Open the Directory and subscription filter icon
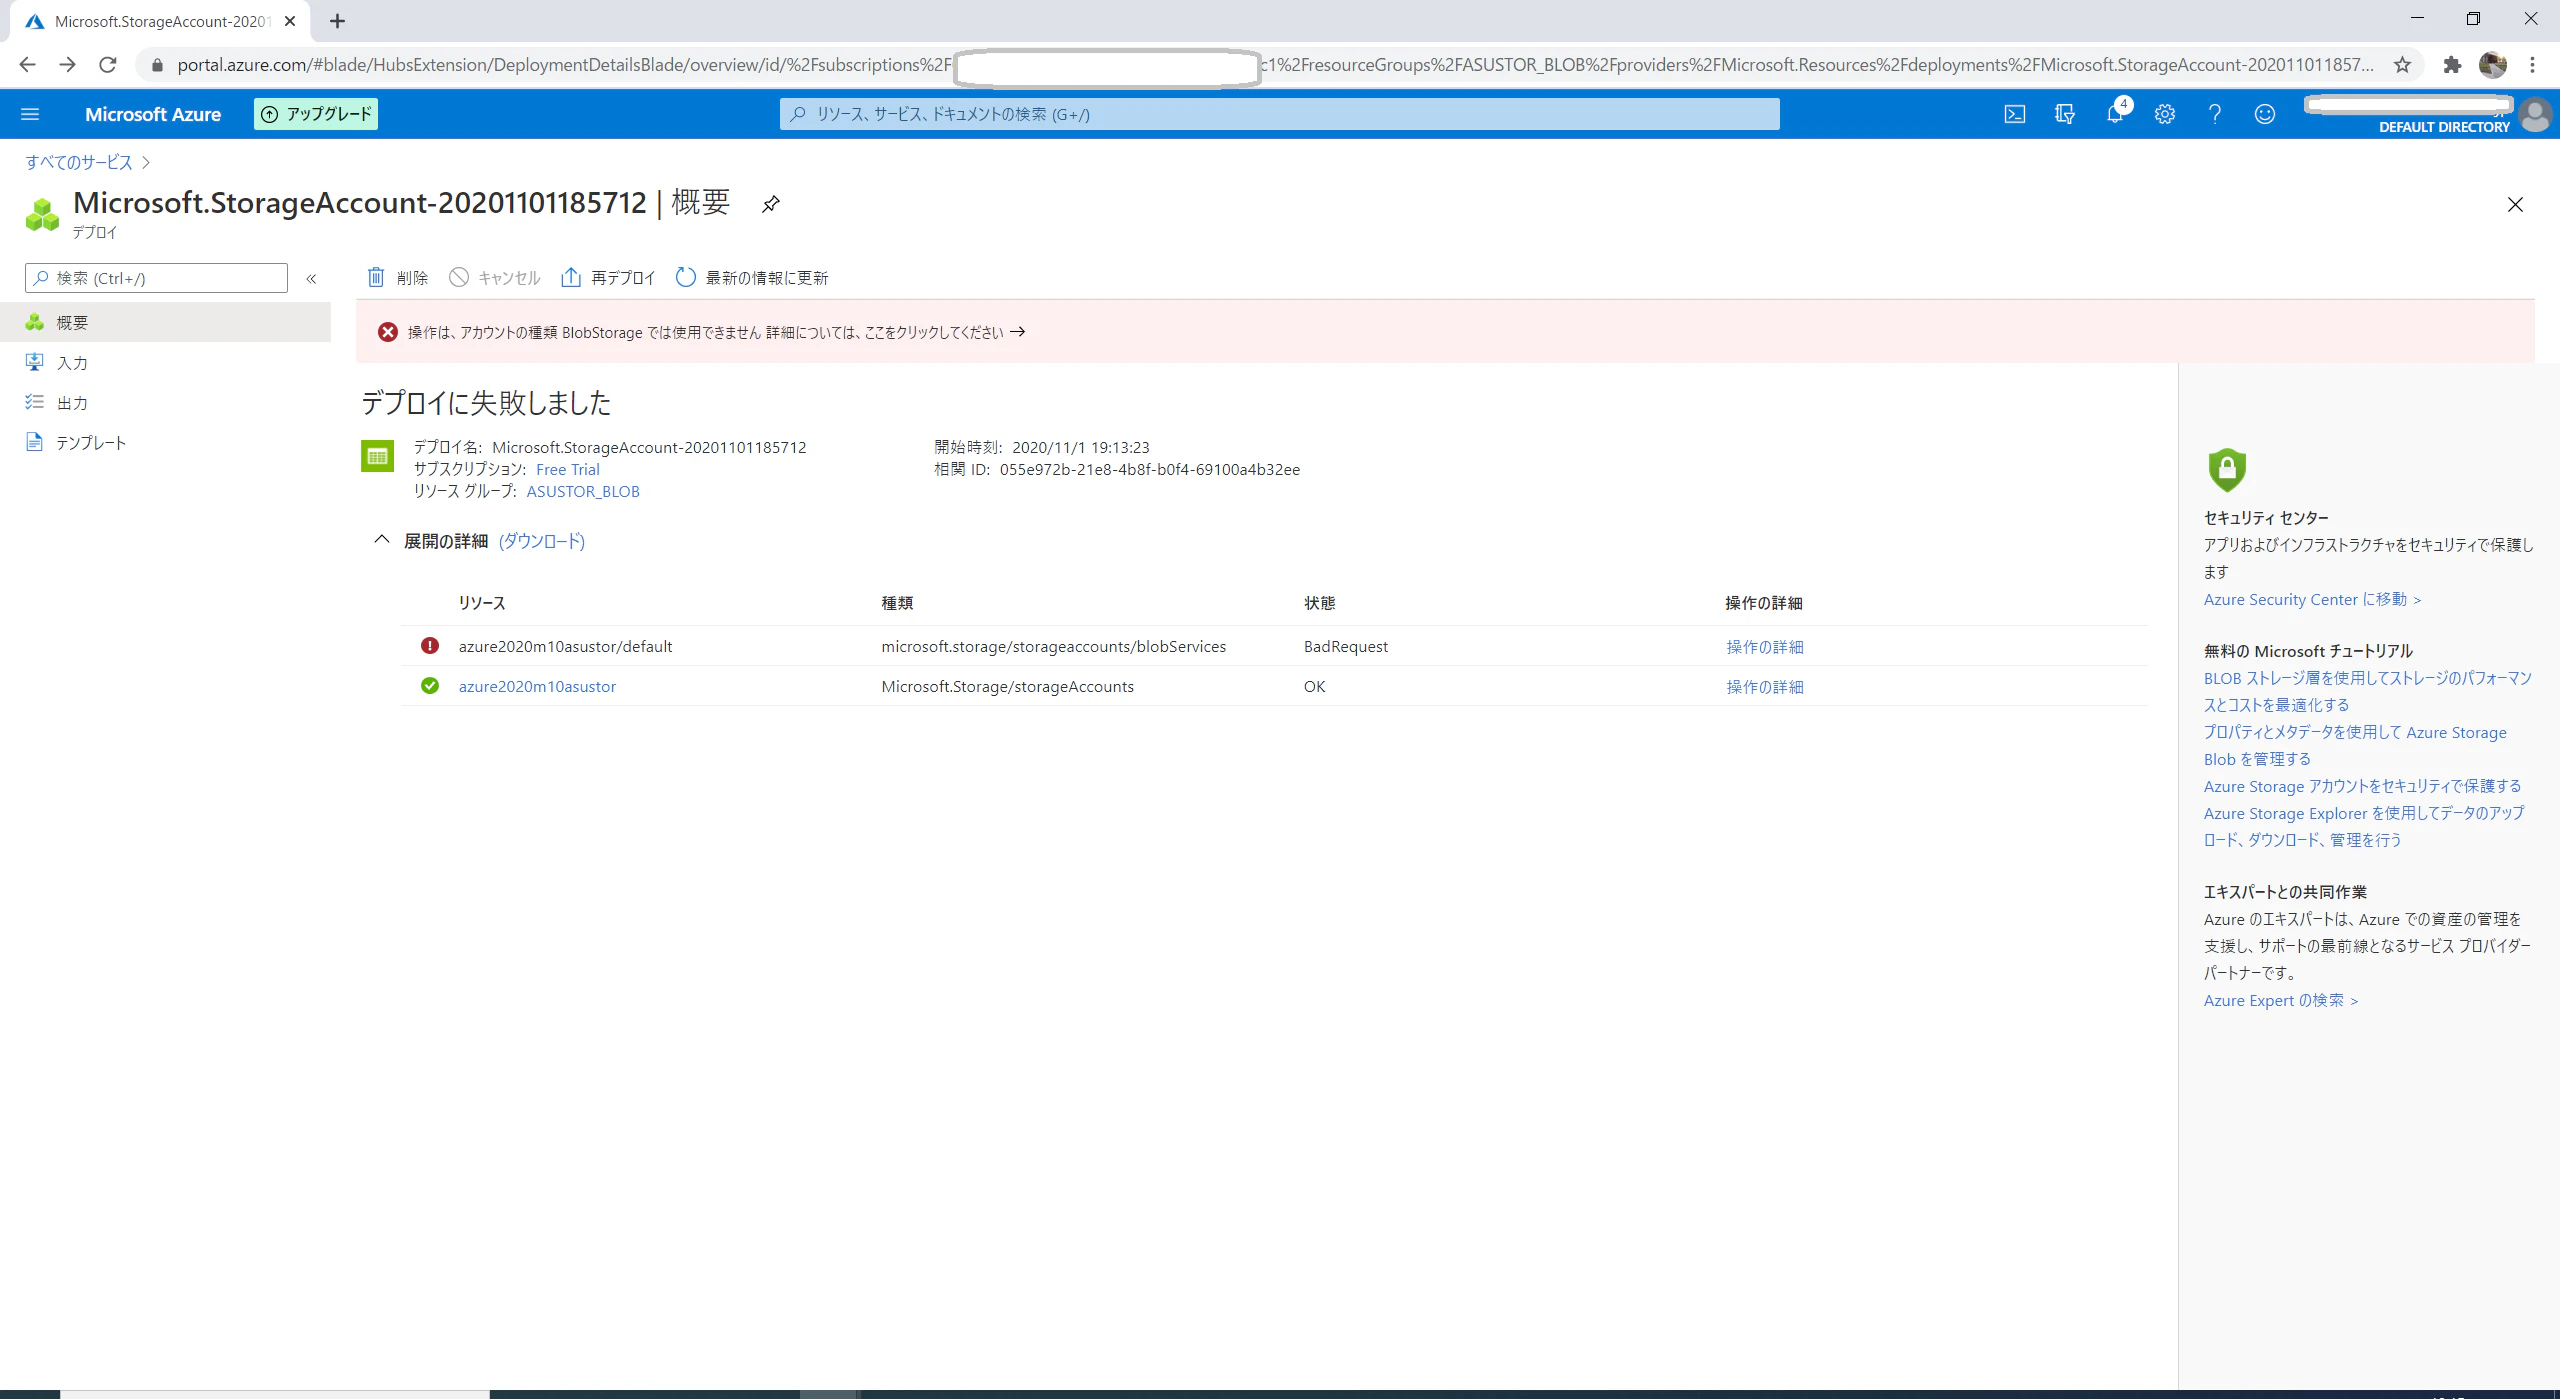This screenshot has height=1399, width=2560. click(2065, 114)
